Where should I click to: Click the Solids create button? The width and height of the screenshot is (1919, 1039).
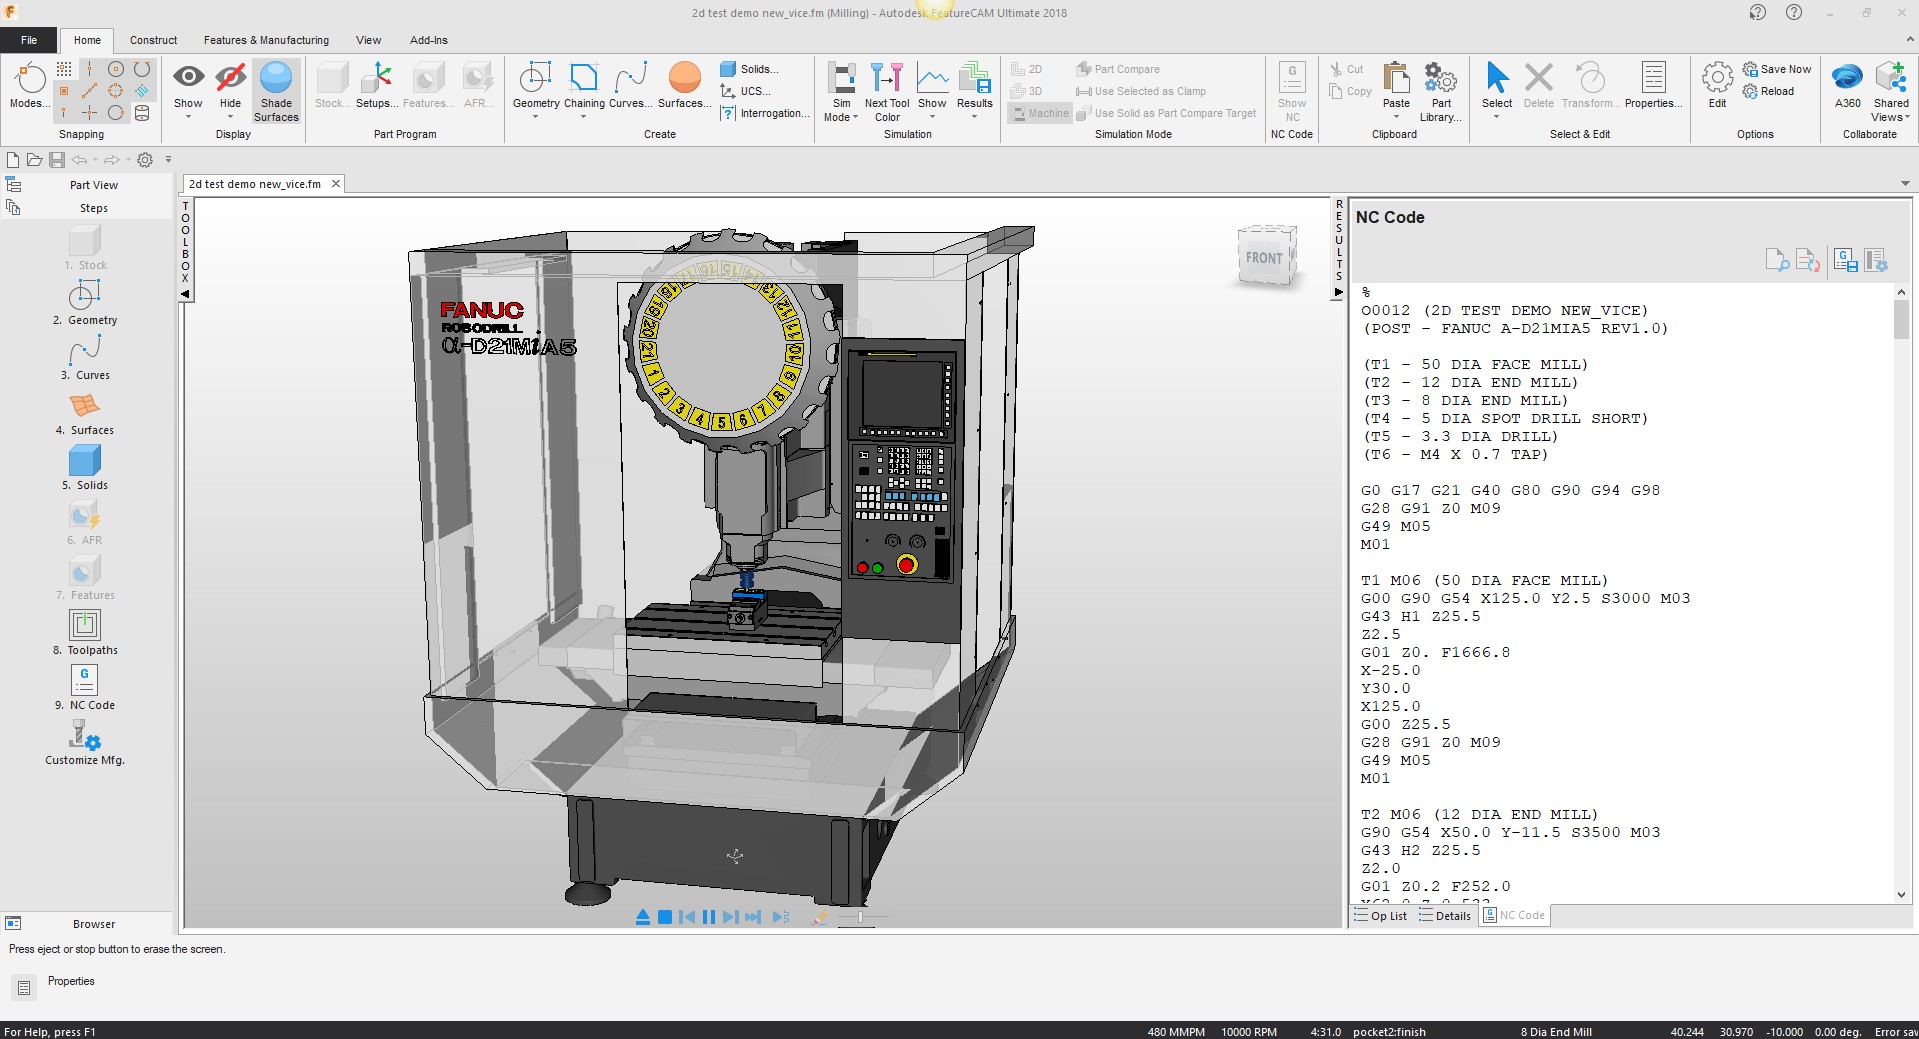coord(749,69)
